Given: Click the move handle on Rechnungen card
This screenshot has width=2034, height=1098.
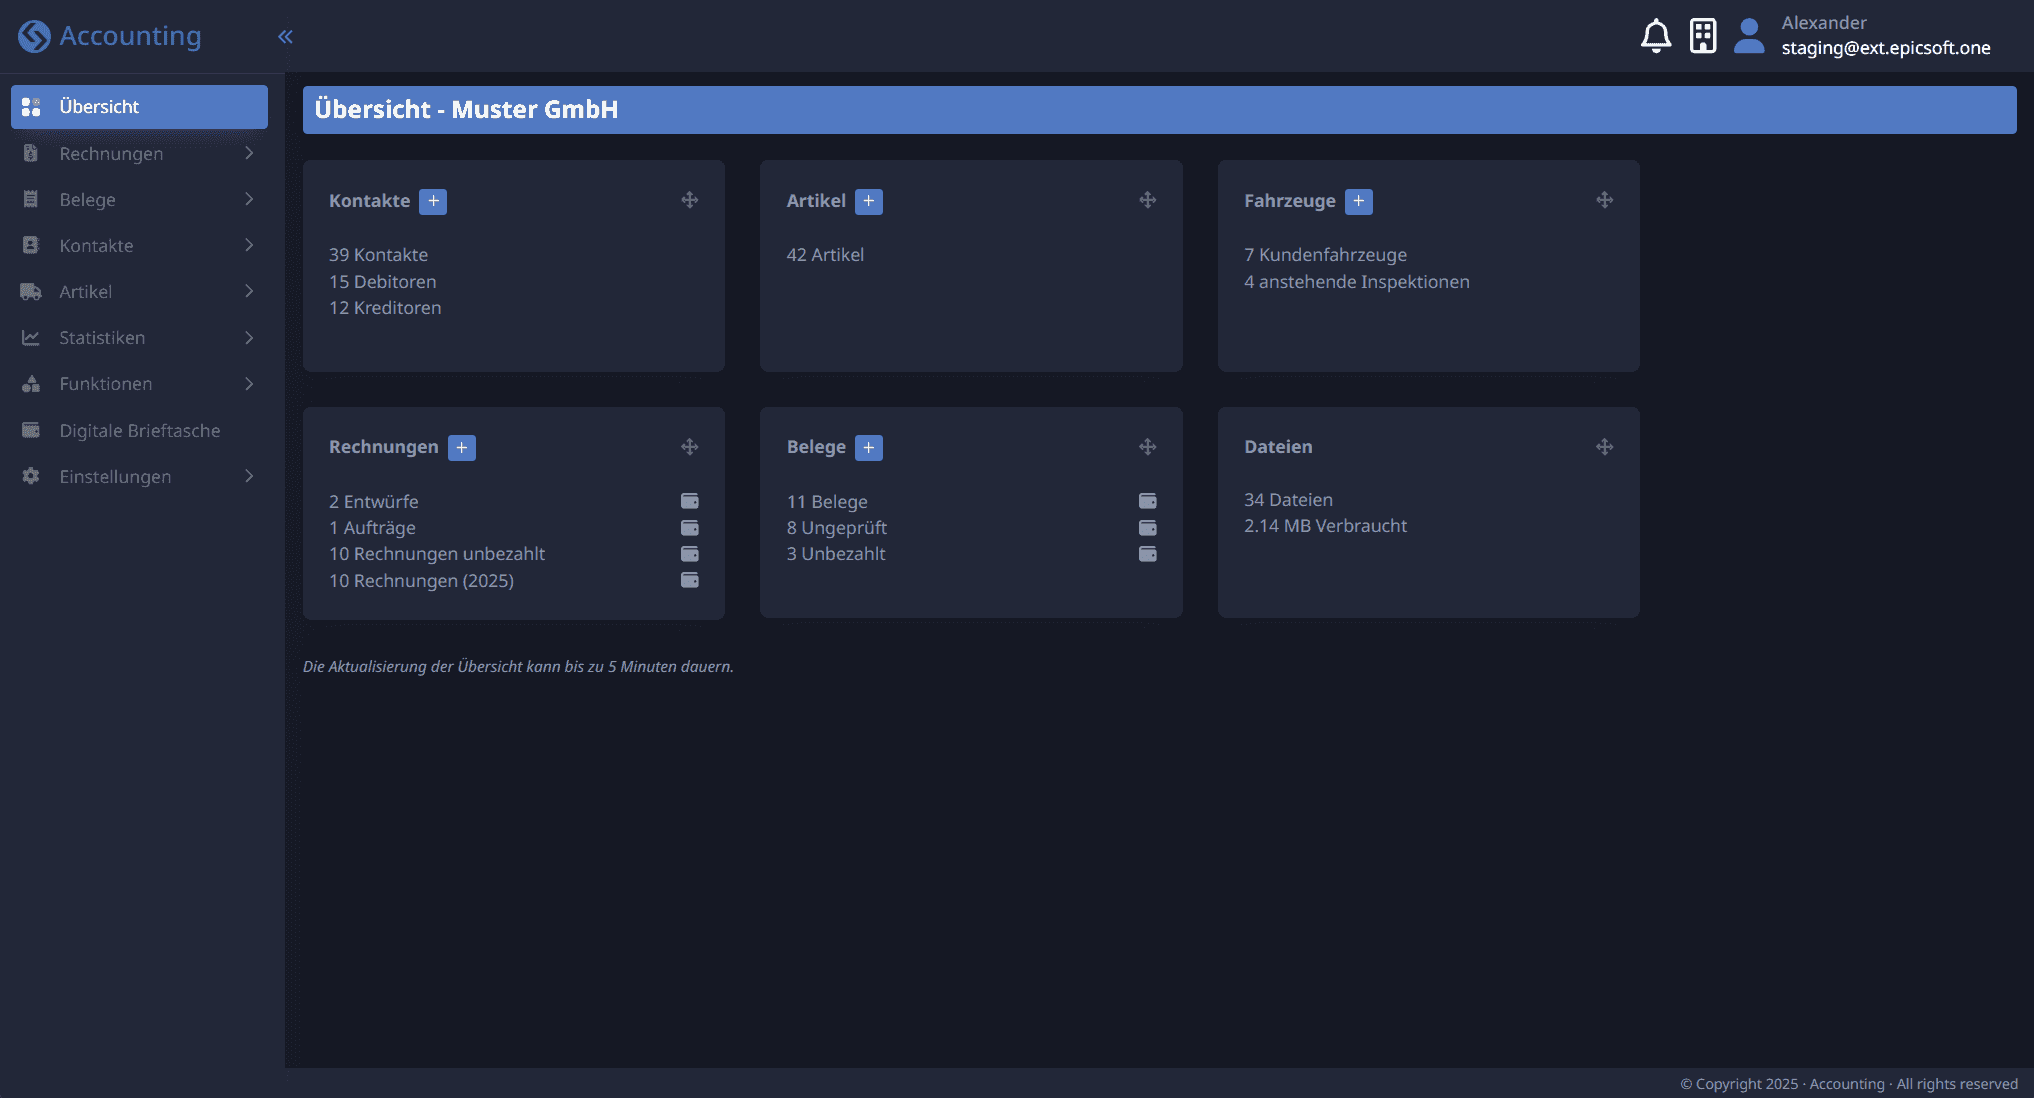Looking at the screenshot, I should 690,447.
